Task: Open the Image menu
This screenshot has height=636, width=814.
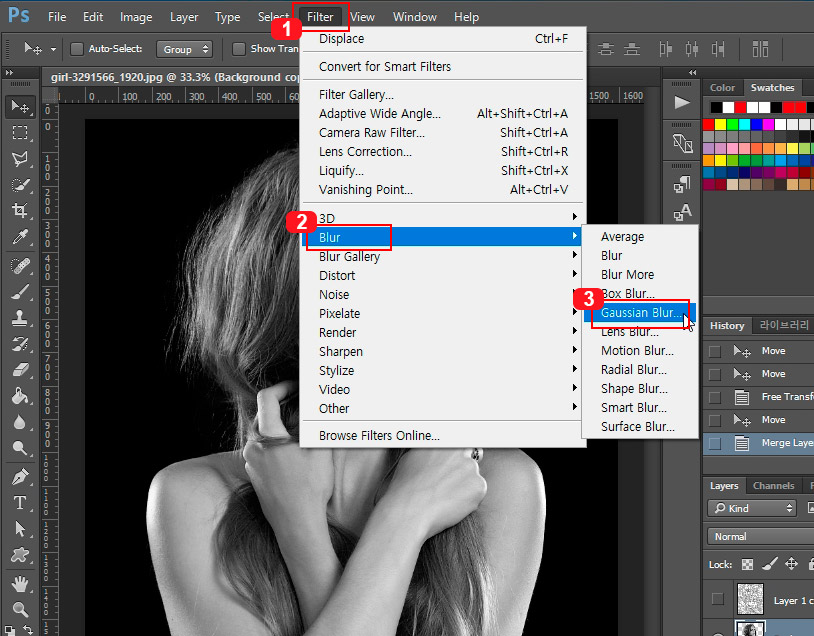Action: (x=136, y=17)
